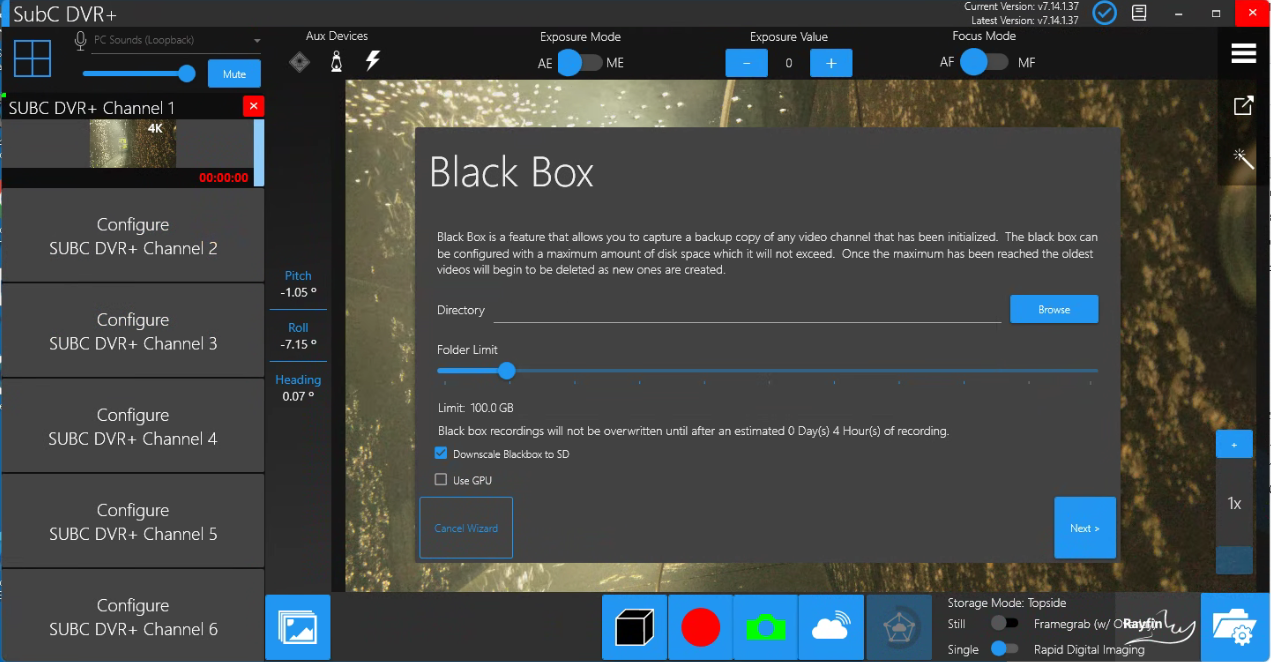Screen dimensions: 1271x662
Task: Click the Current Version v7.14.1.37 text
Action: [1022, 6]
